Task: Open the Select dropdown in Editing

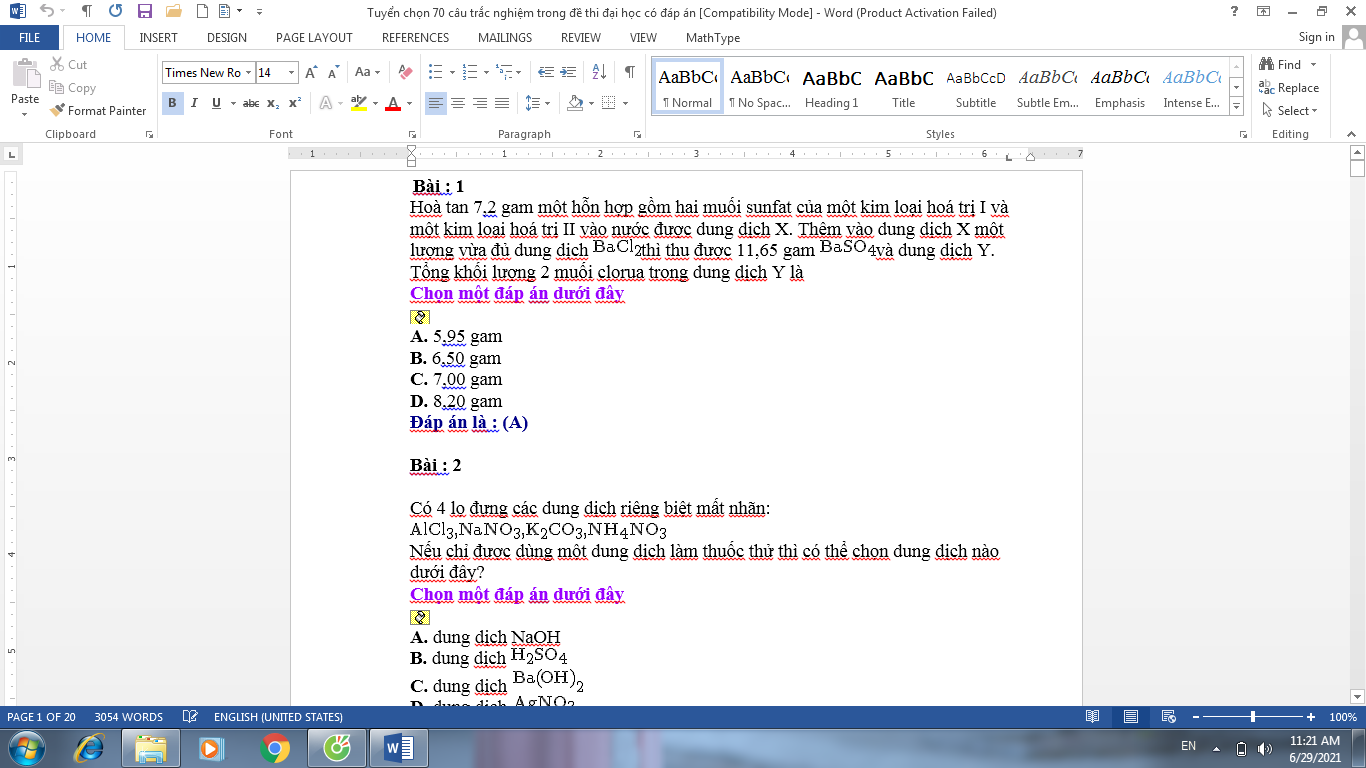Action: tap(1290, 110)
